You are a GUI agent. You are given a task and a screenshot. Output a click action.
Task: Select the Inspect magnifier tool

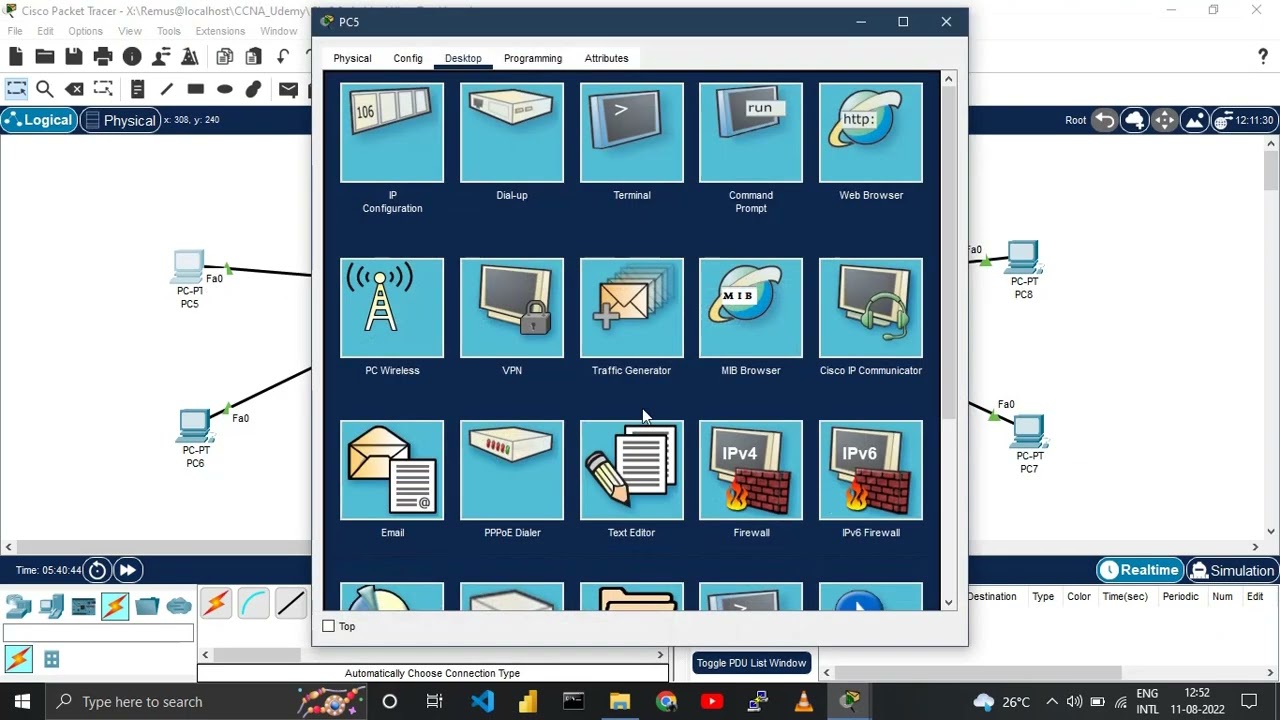pyautogui.click(x=45, y=89)
